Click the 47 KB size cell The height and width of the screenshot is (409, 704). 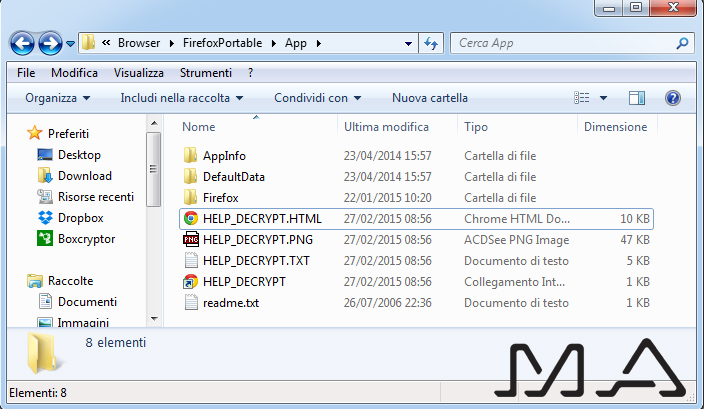tap(635, 240)
